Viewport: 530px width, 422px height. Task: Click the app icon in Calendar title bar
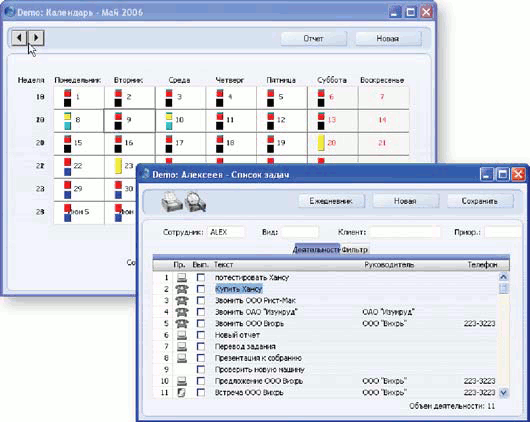9,12
